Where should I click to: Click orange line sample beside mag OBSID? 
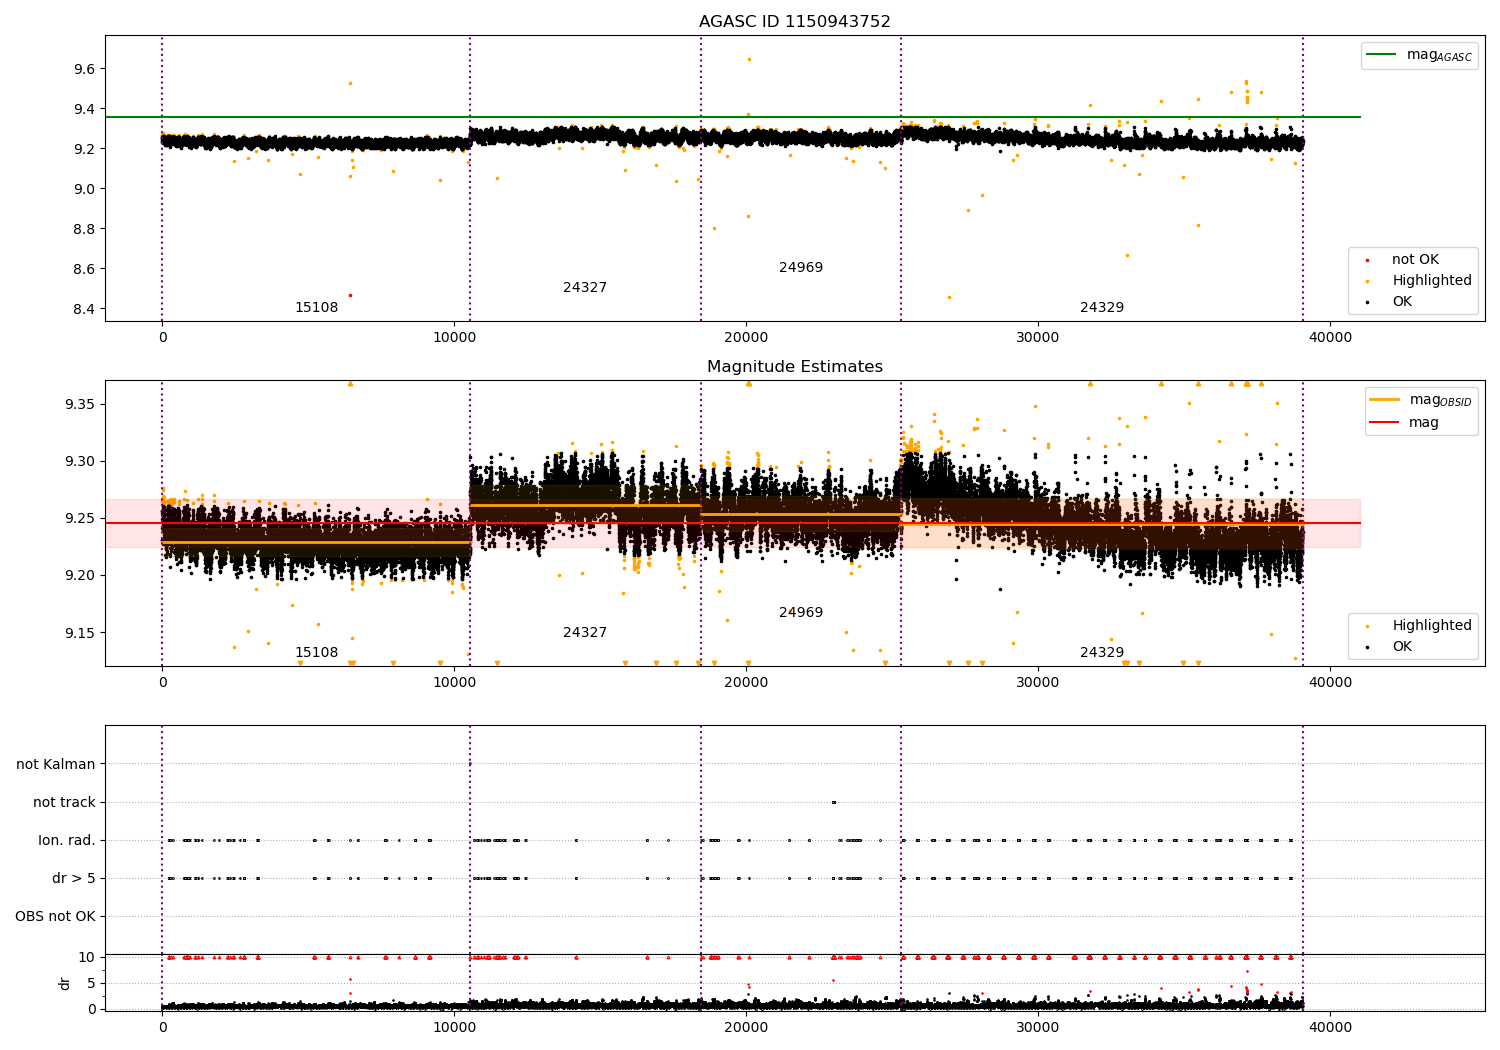click(1384, 400)
